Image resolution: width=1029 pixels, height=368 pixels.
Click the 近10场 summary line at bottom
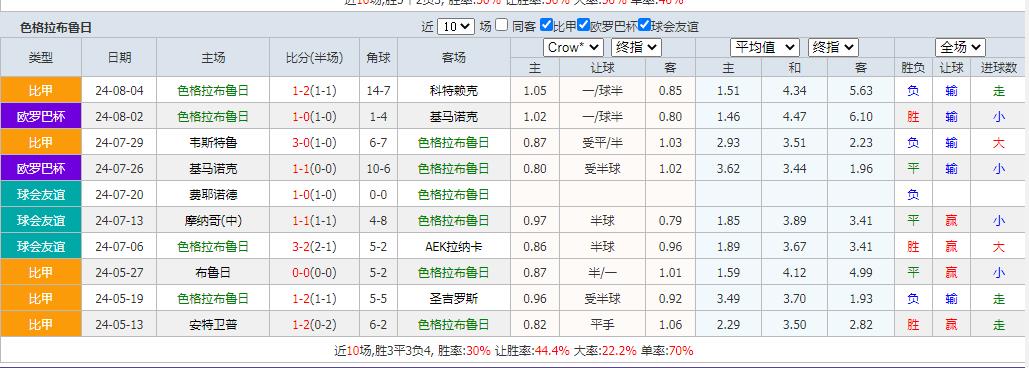(x=514, y=350)
